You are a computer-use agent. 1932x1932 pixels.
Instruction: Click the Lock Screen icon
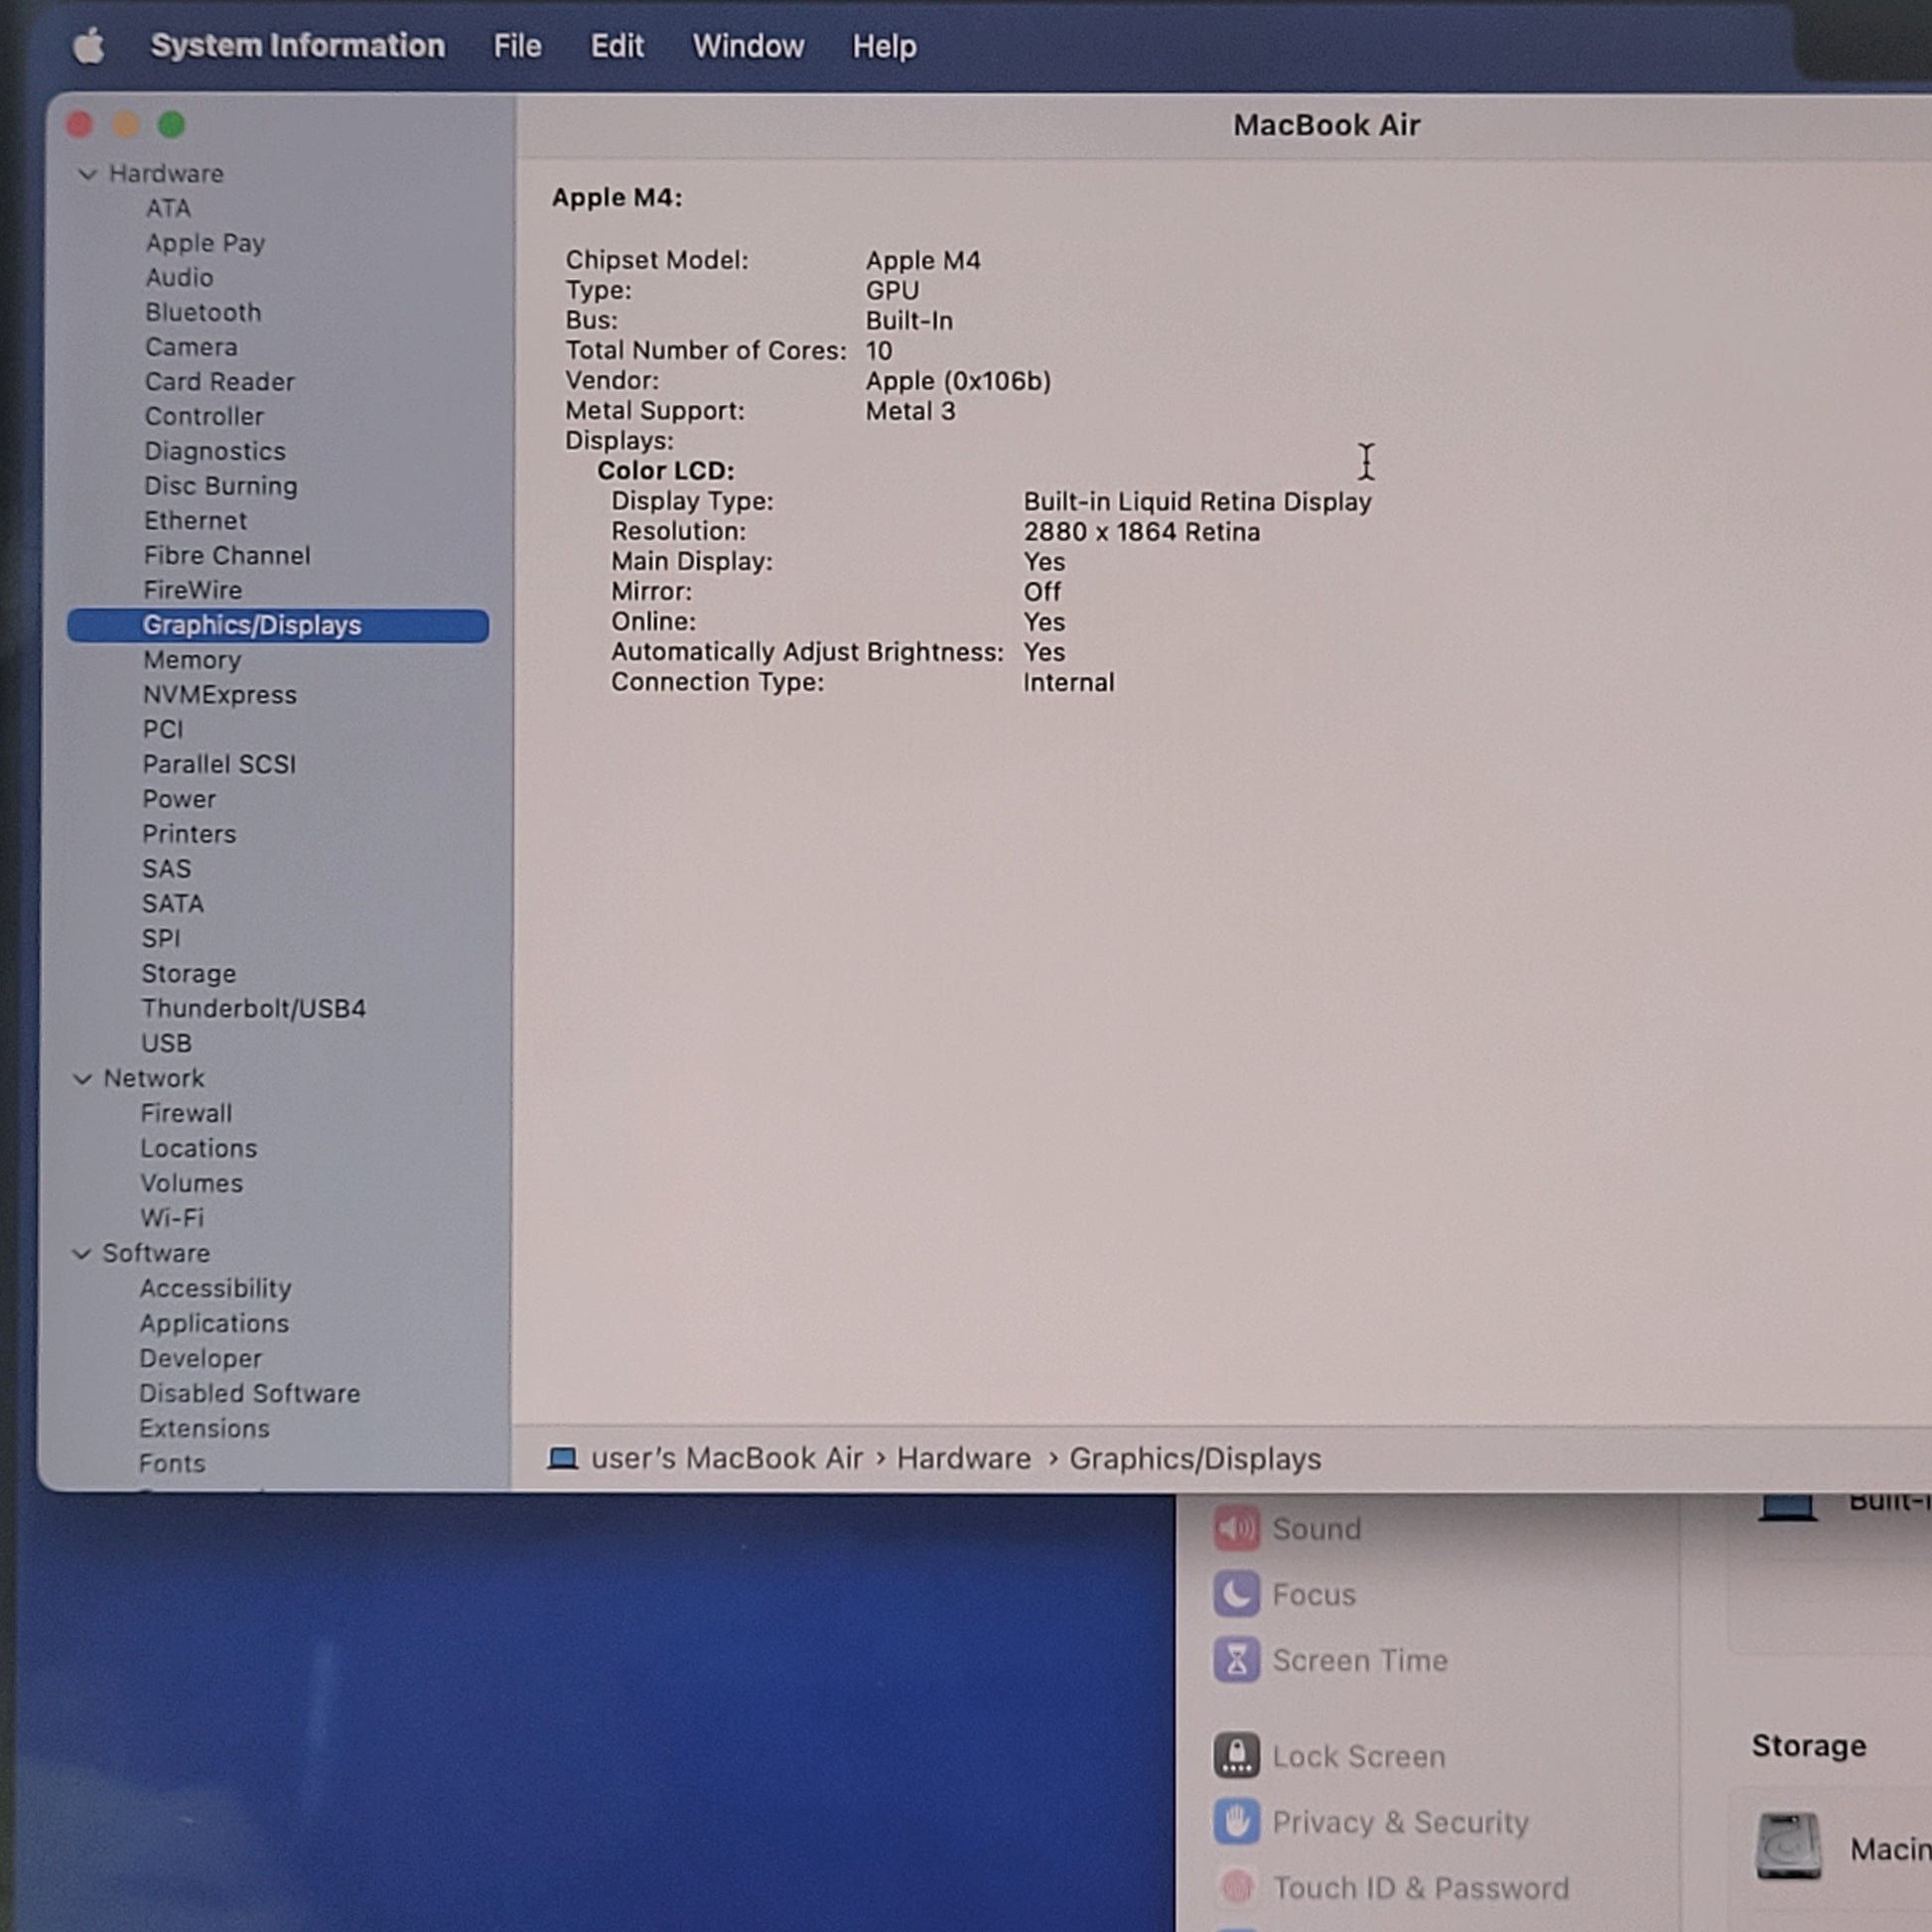point(1236,1756)
